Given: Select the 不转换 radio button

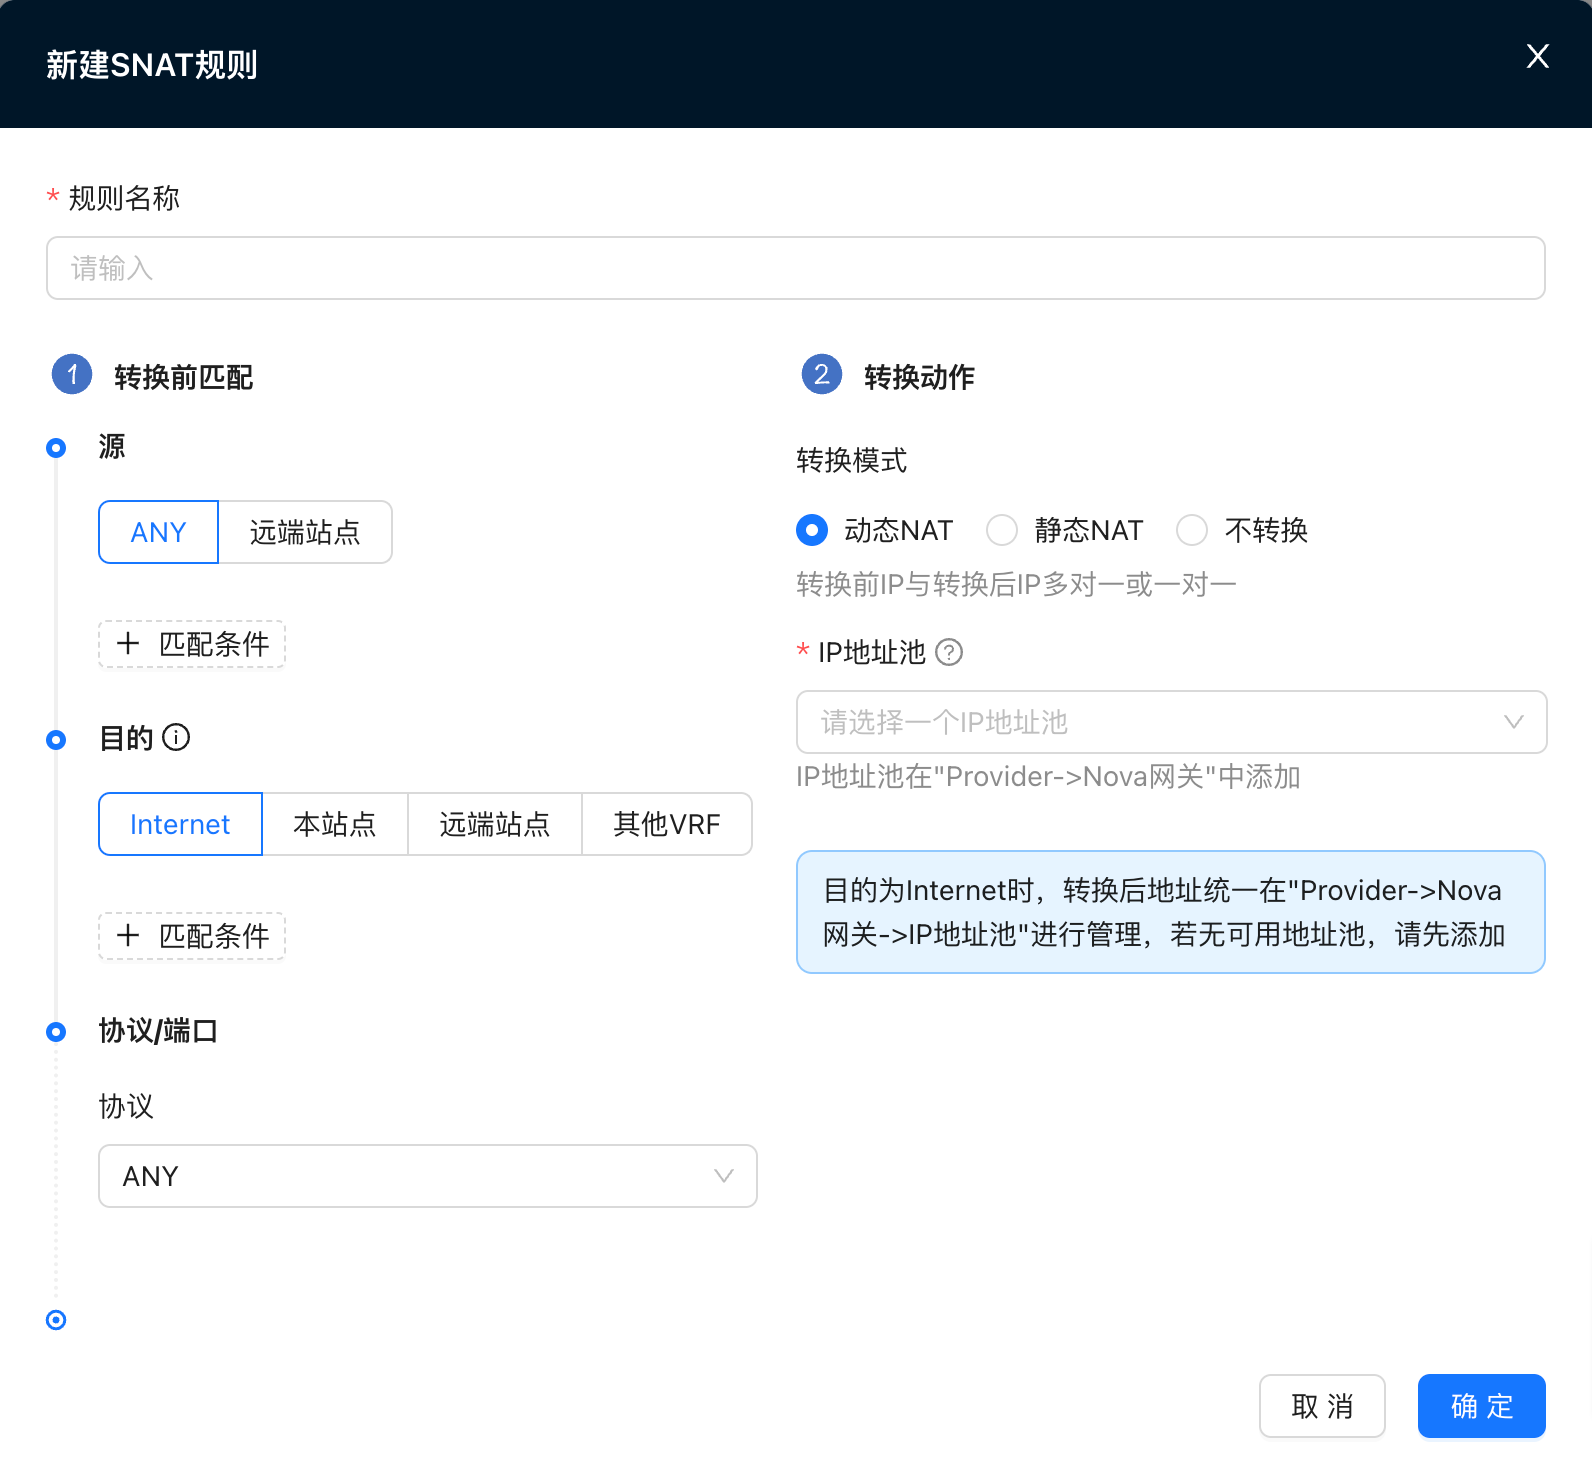Looking at the screenshot, I should point(1192,530).
